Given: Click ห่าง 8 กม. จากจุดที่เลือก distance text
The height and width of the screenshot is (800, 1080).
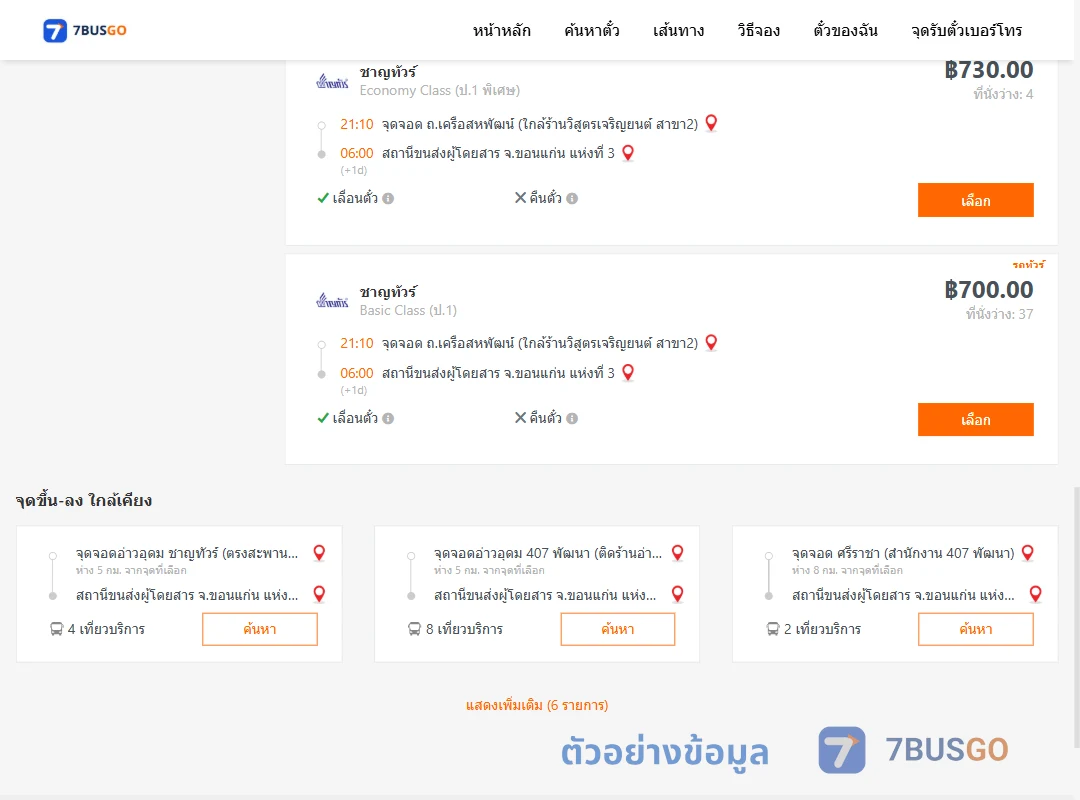Looking at the screenshot, I should [x=847, y=571].
